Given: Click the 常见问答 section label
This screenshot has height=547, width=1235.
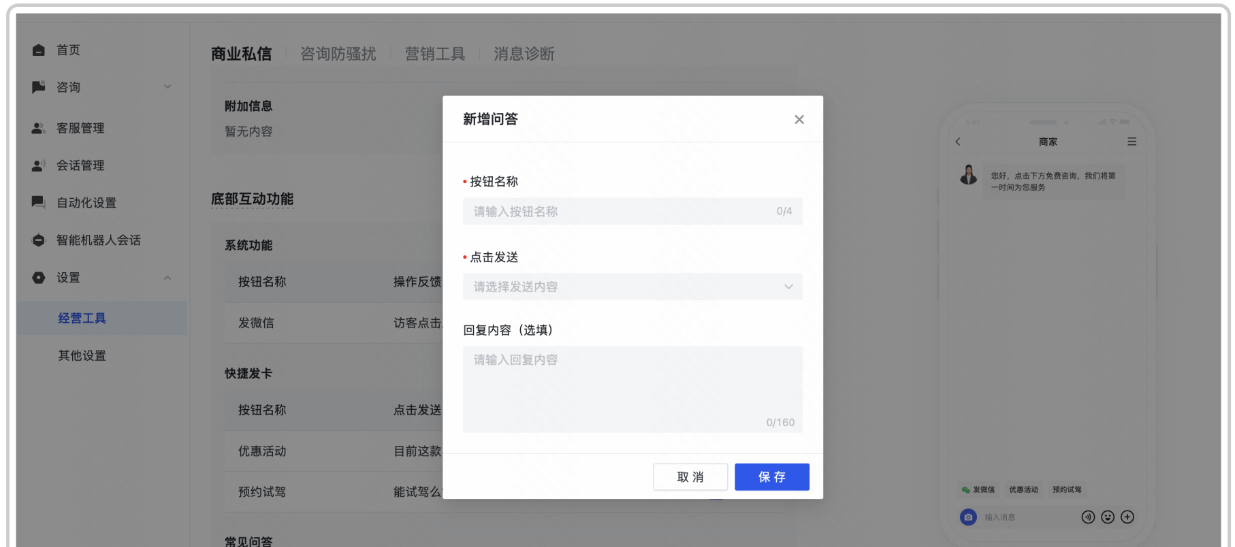Looking at the screenshot, I should [248, 541].
